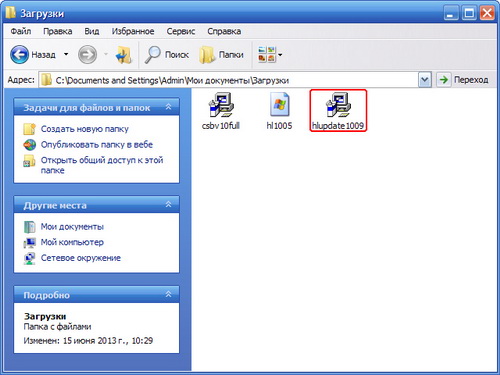Click the share folder icon
The image size is (500, 375).
(x=29, y=161)
